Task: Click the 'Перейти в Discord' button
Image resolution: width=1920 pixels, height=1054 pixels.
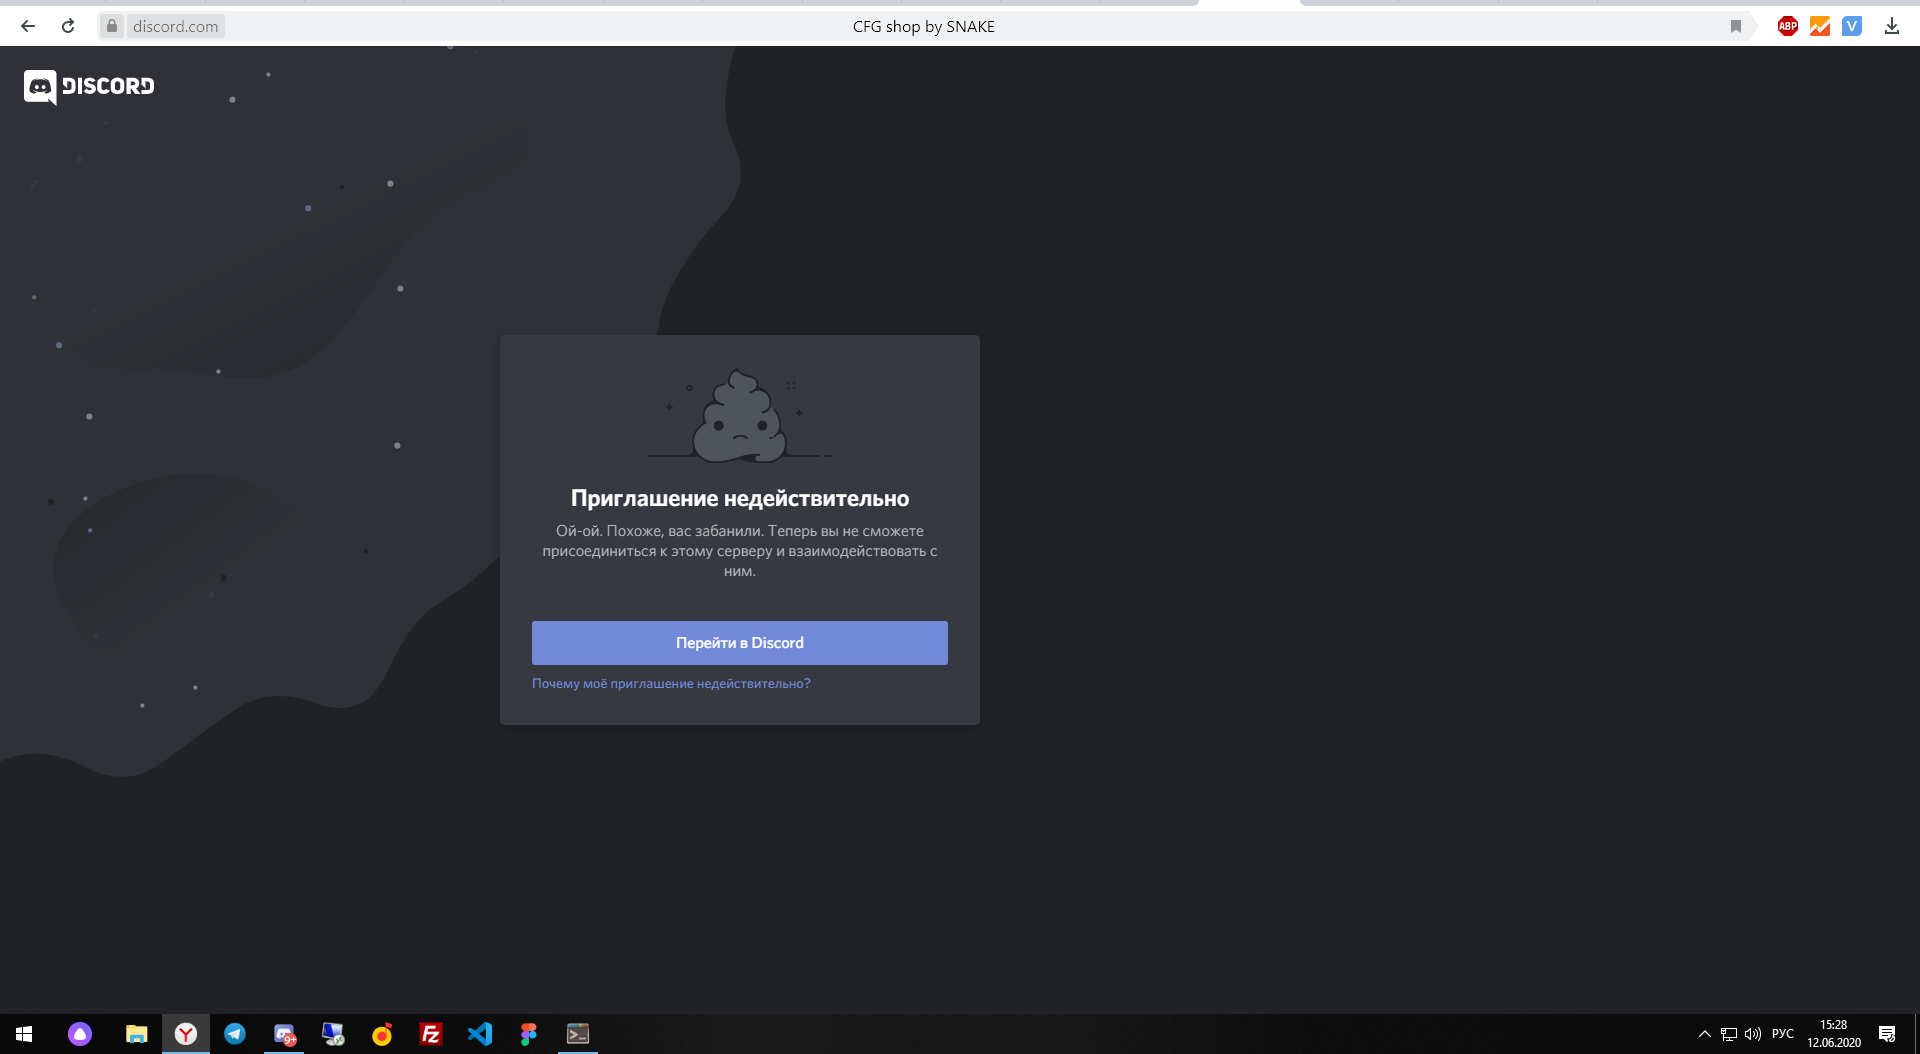Action: coord(740,643)
